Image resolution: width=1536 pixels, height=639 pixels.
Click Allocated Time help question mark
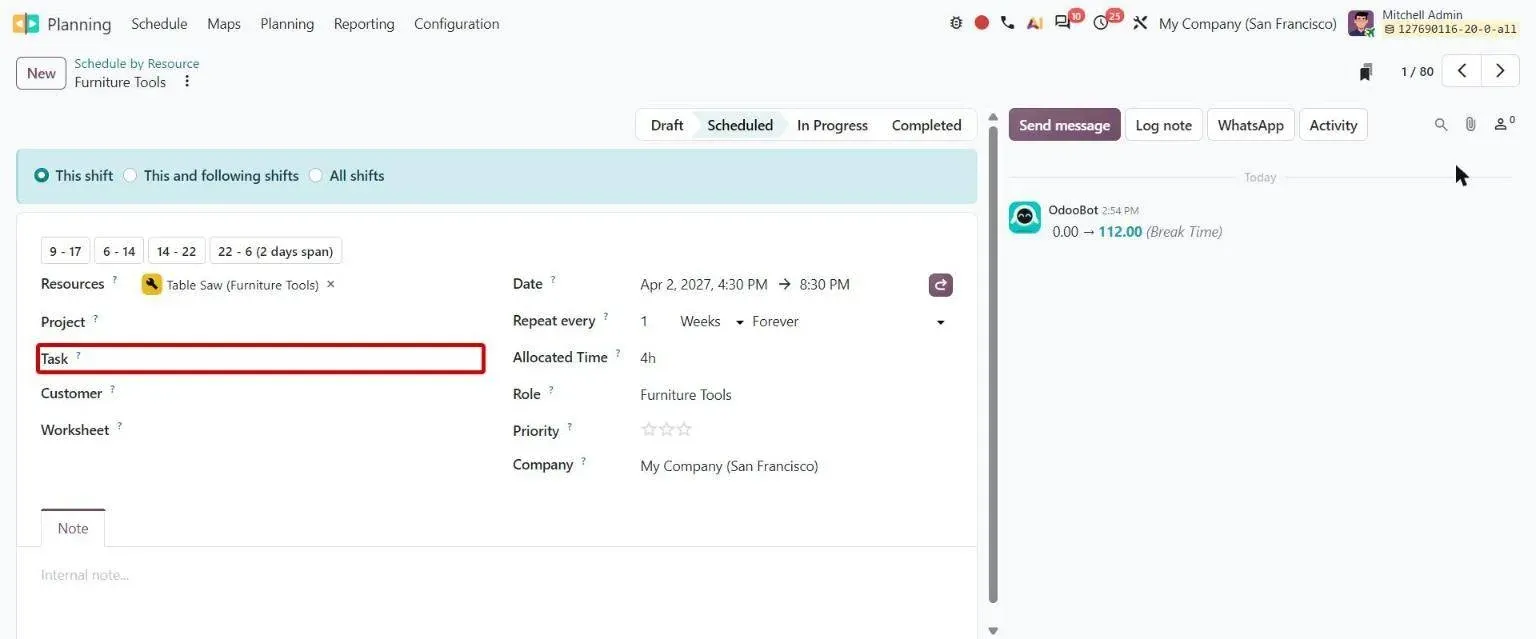coord(618,353)
